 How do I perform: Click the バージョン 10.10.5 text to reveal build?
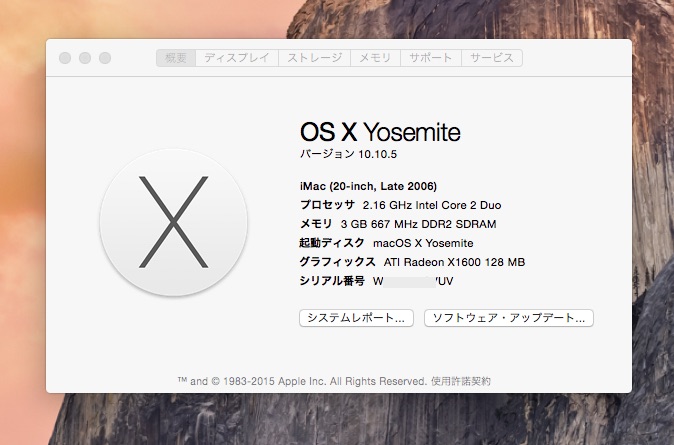coord(356,155)
